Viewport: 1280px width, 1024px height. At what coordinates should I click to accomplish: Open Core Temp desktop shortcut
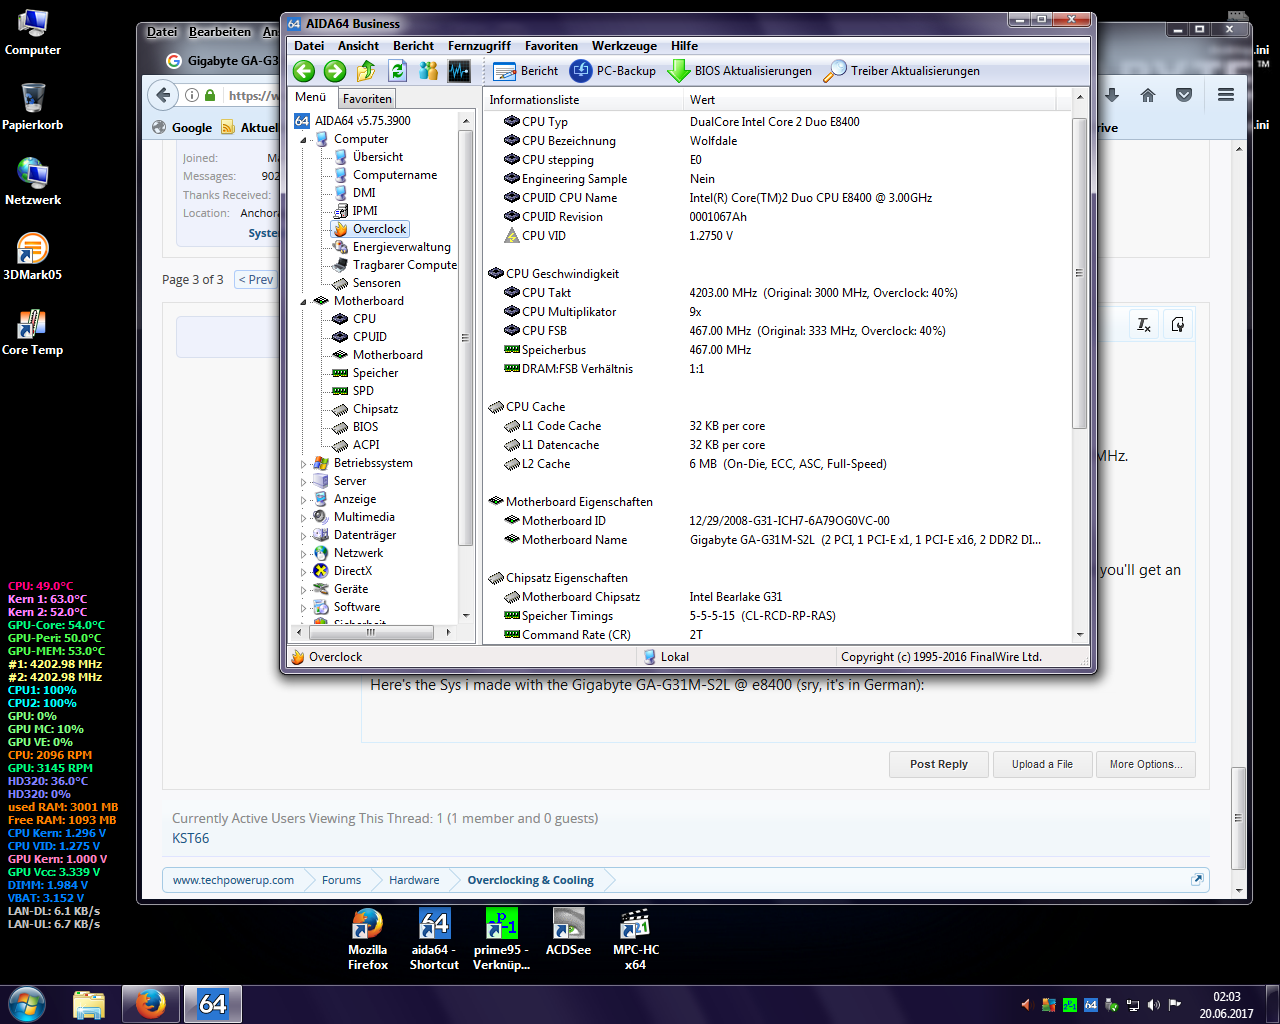(33, 332)
